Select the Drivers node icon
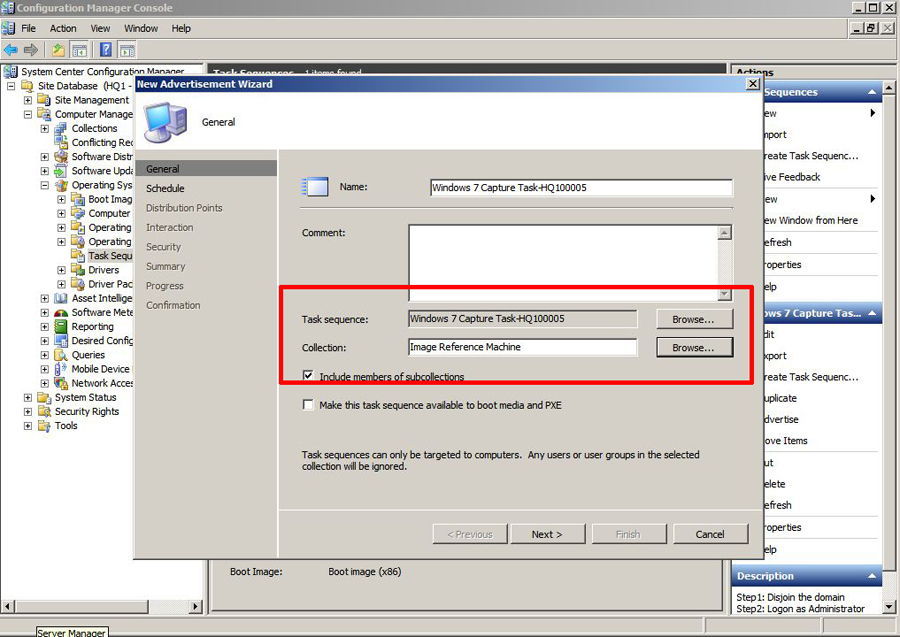The width and height of the screenshot is (900, 637). coord(78,270)
